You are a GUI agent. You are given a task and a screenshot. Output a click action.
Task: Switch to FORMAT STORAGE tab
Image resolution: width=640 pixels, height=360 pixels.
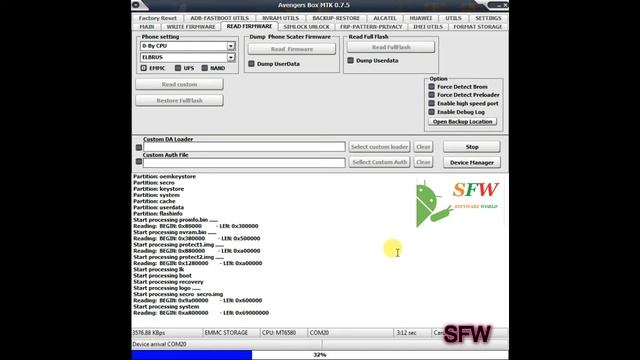pos(478,27)
